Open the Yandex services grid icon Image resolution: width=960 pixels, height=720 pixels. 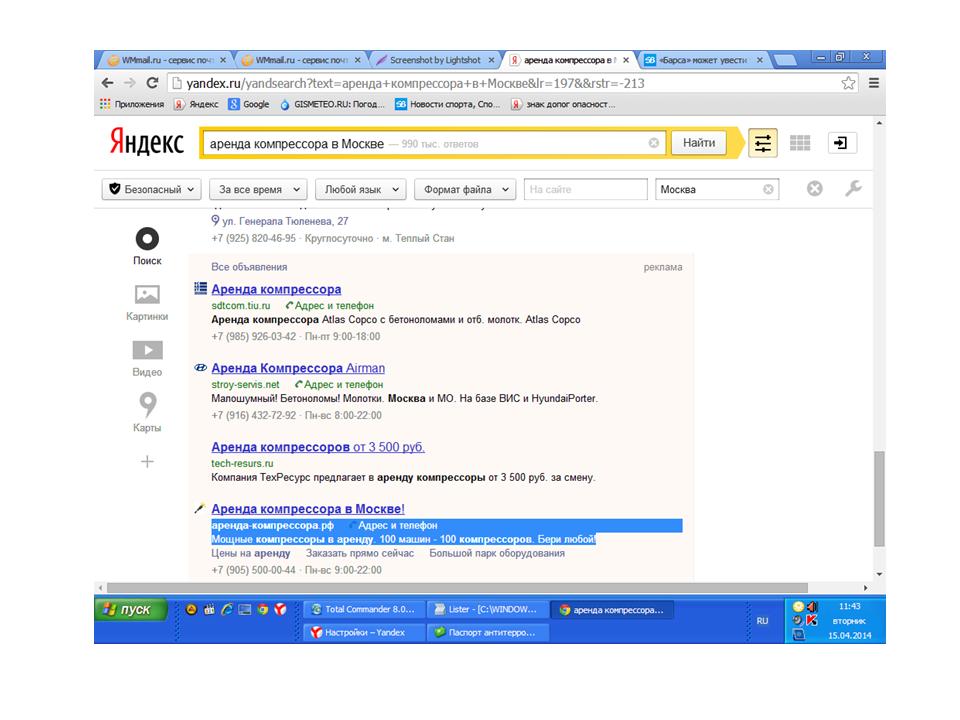800,143
